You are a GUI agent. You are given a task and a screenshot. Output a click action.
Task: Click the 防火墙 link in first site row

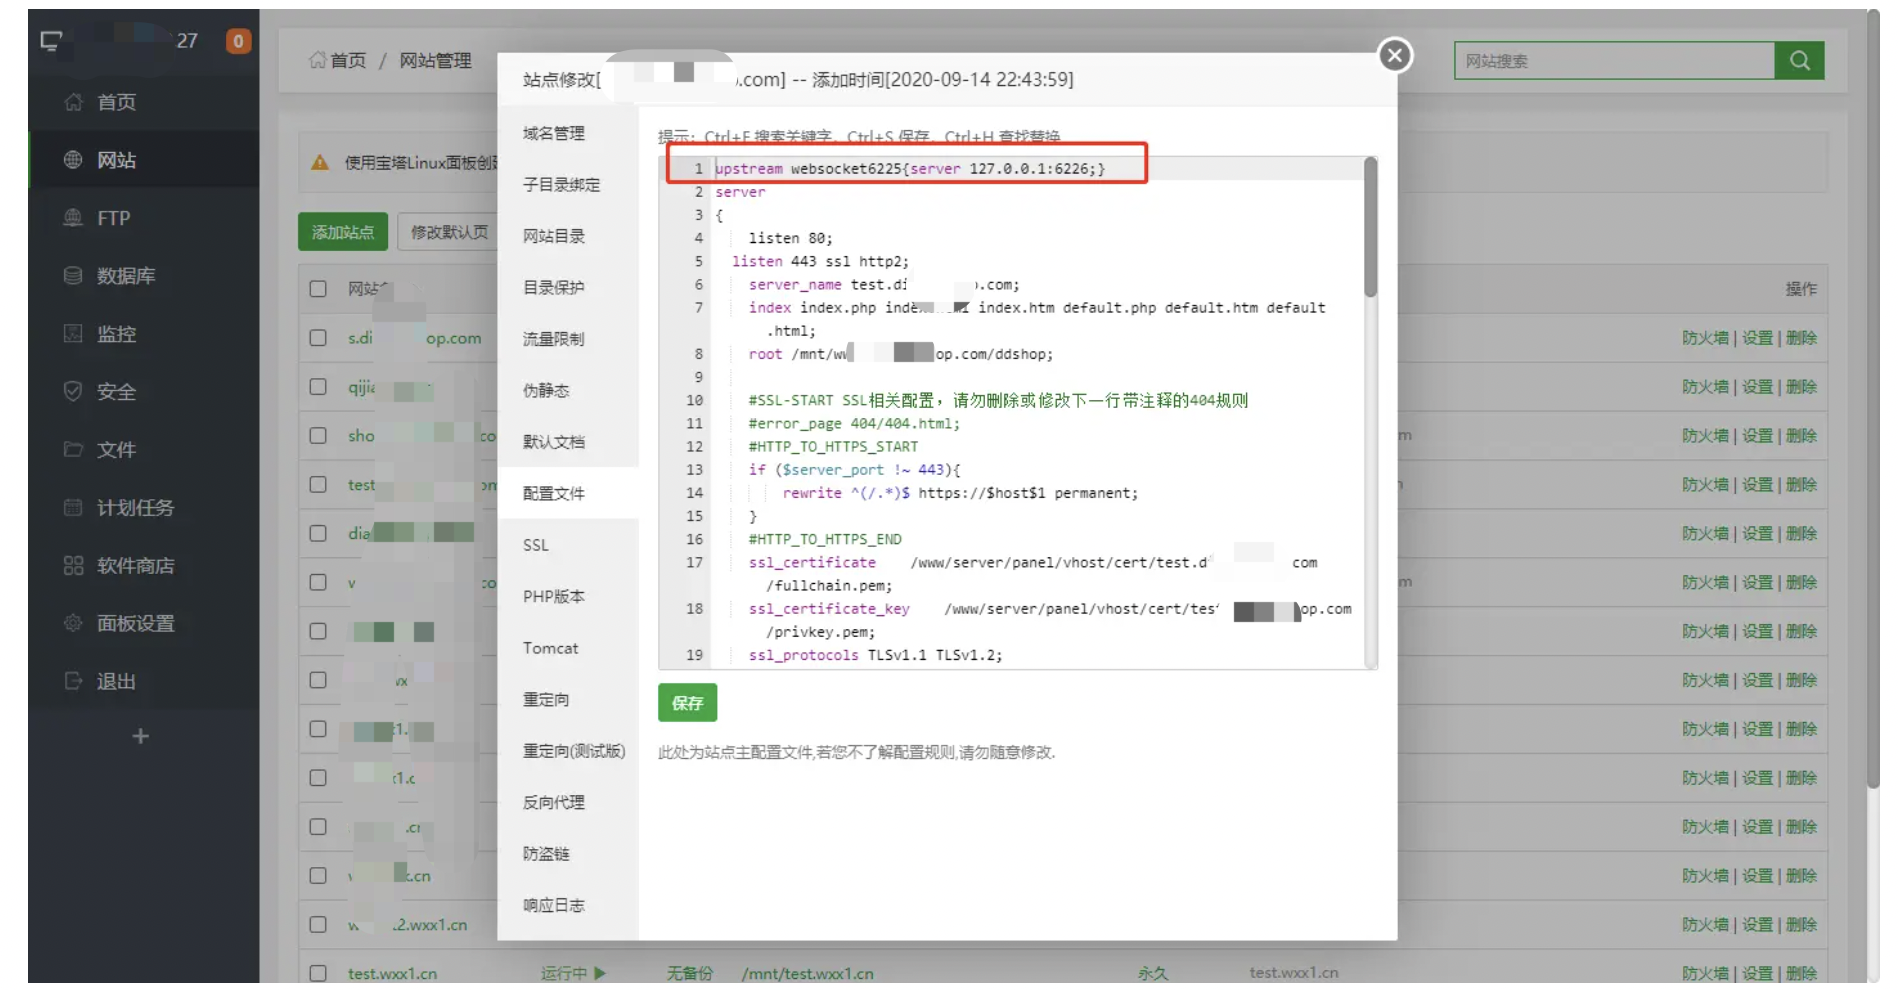click(1705, 338)
